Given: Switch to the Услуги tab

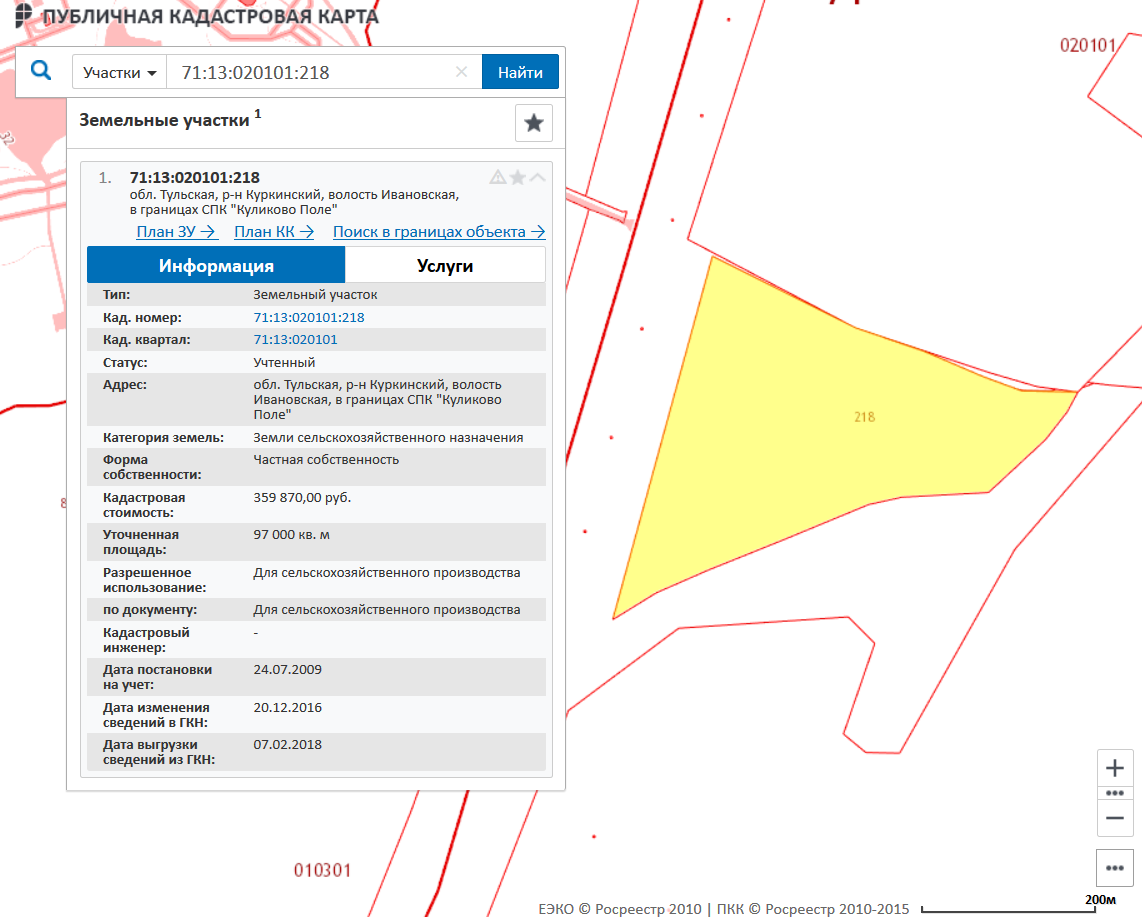Looking at the screenshot, I should tap(445, 266).
